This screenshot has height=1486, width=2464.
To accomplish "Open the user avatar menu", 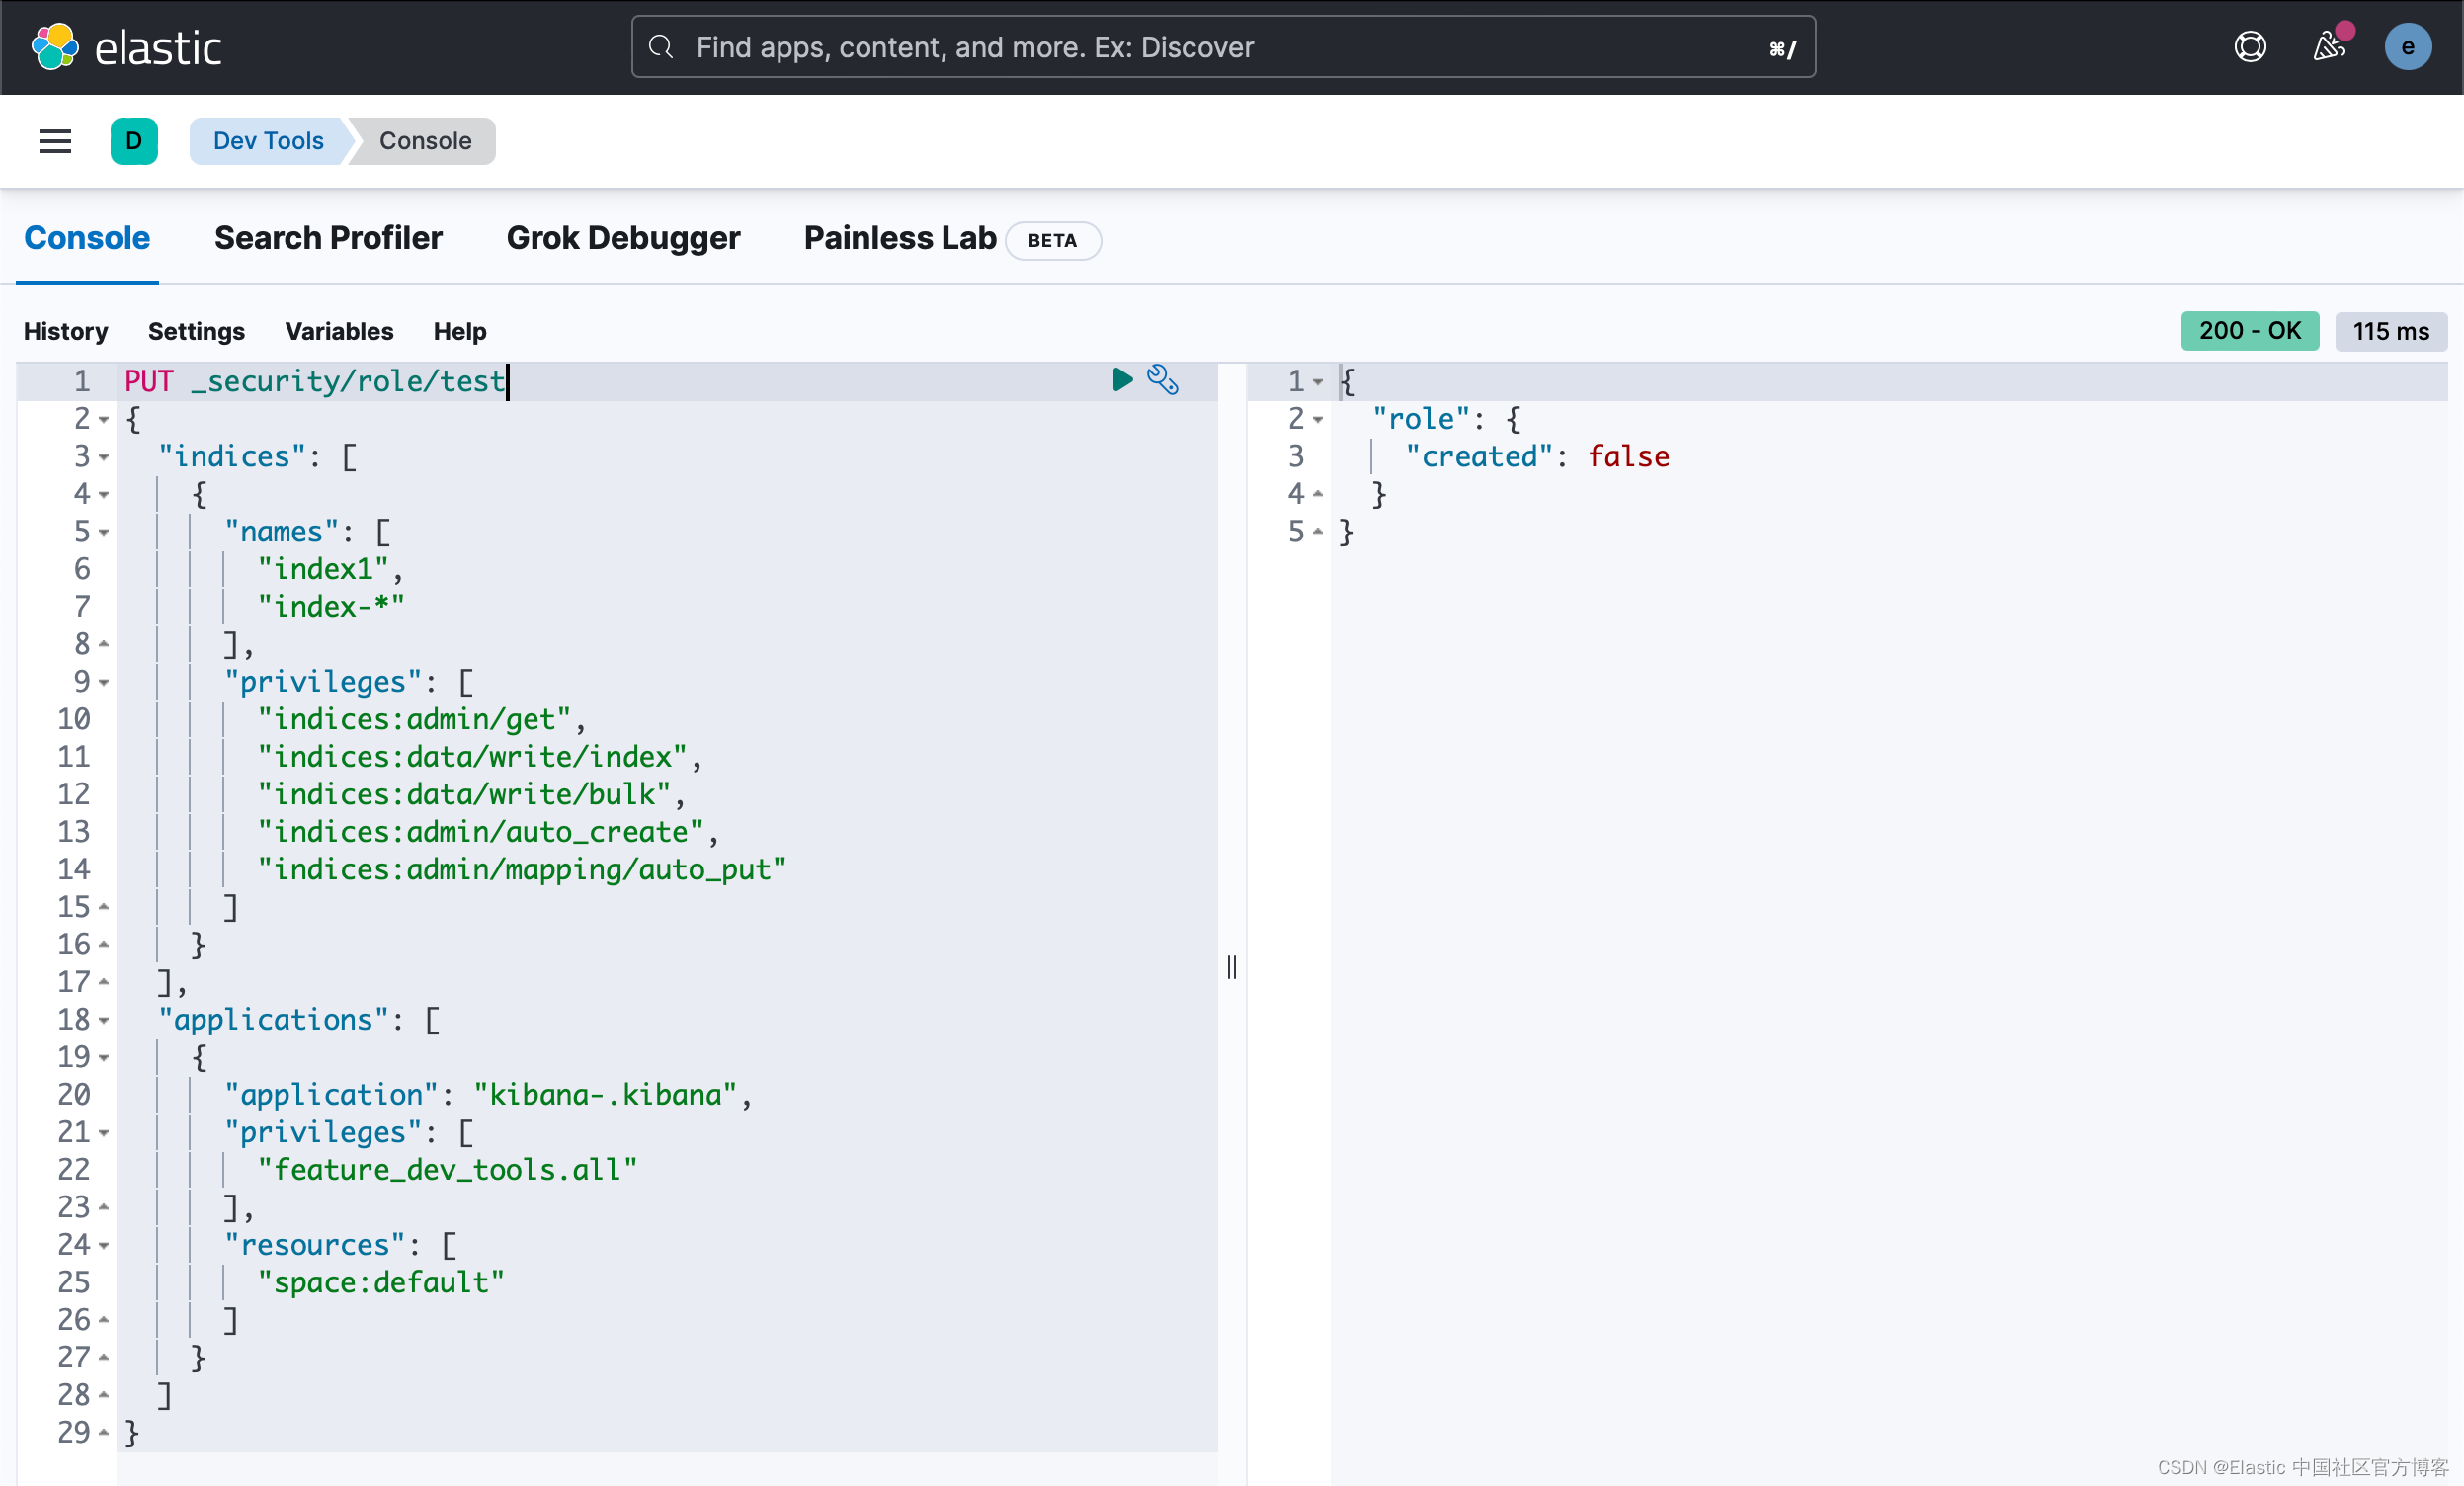I will (x=2407, y=47).
